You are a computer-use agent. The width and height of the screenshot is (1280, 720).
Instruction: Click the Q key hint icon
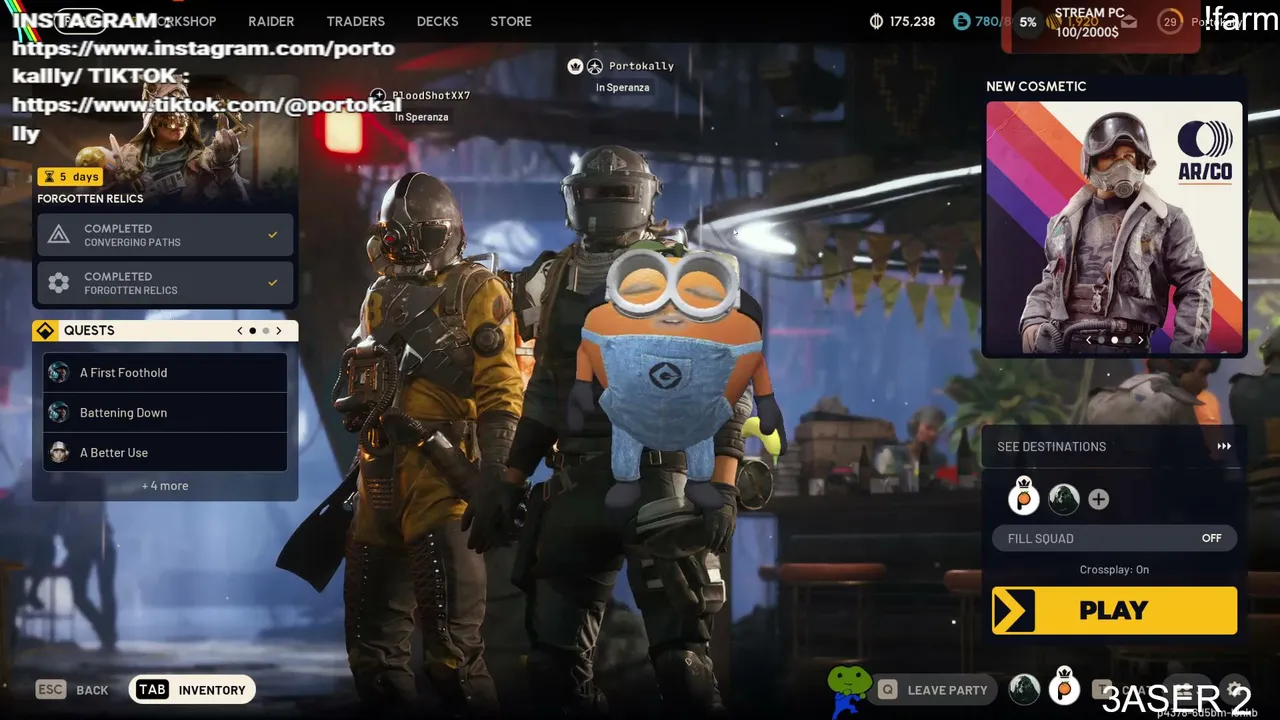(x=887, y=690)
